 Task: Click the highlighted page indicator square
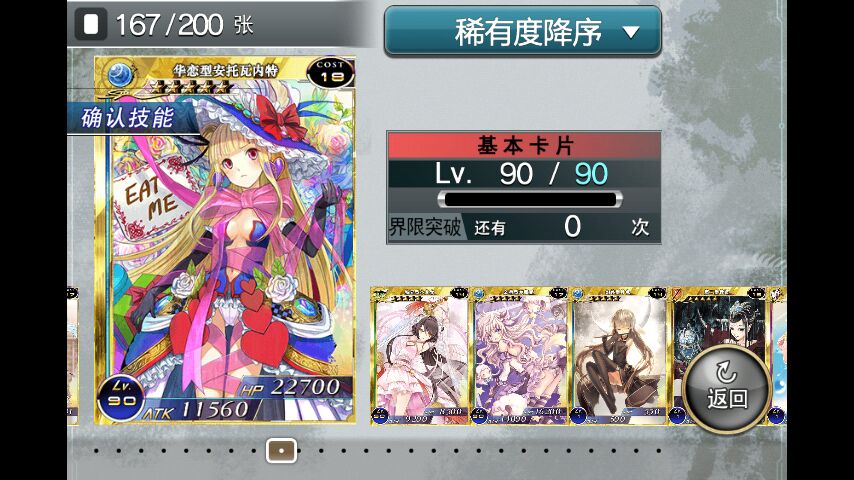click(282, 451)
